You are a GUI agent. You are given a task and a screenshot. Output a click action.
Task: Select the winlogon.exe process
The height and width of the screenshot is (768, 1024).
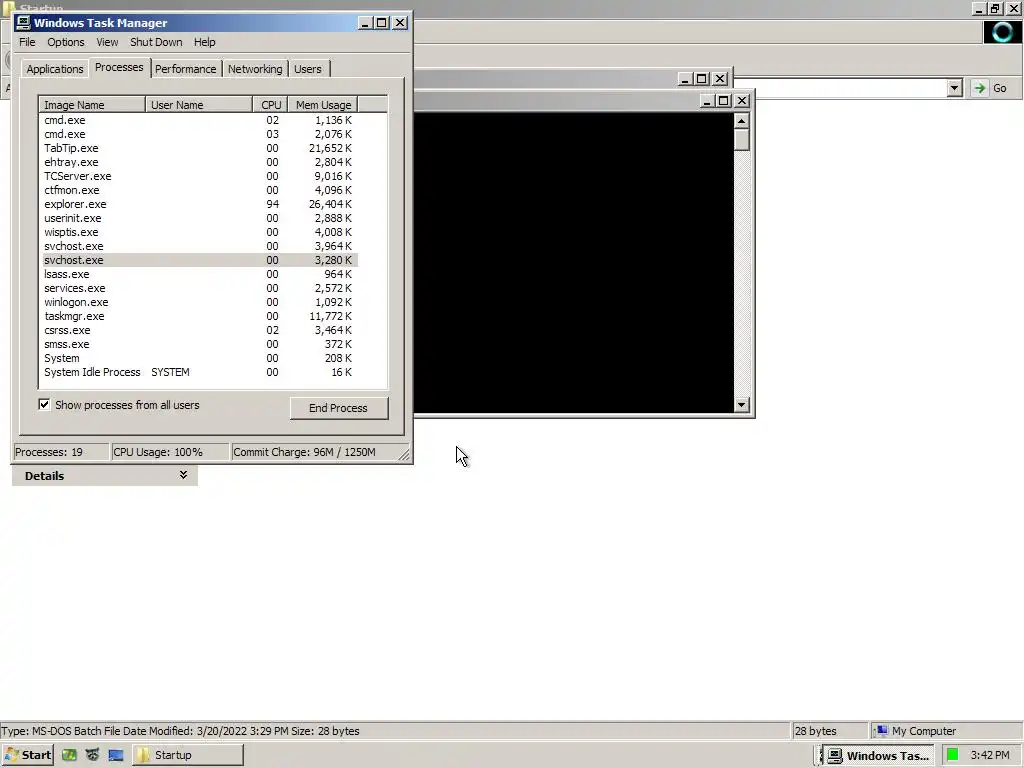coord(200,302)
